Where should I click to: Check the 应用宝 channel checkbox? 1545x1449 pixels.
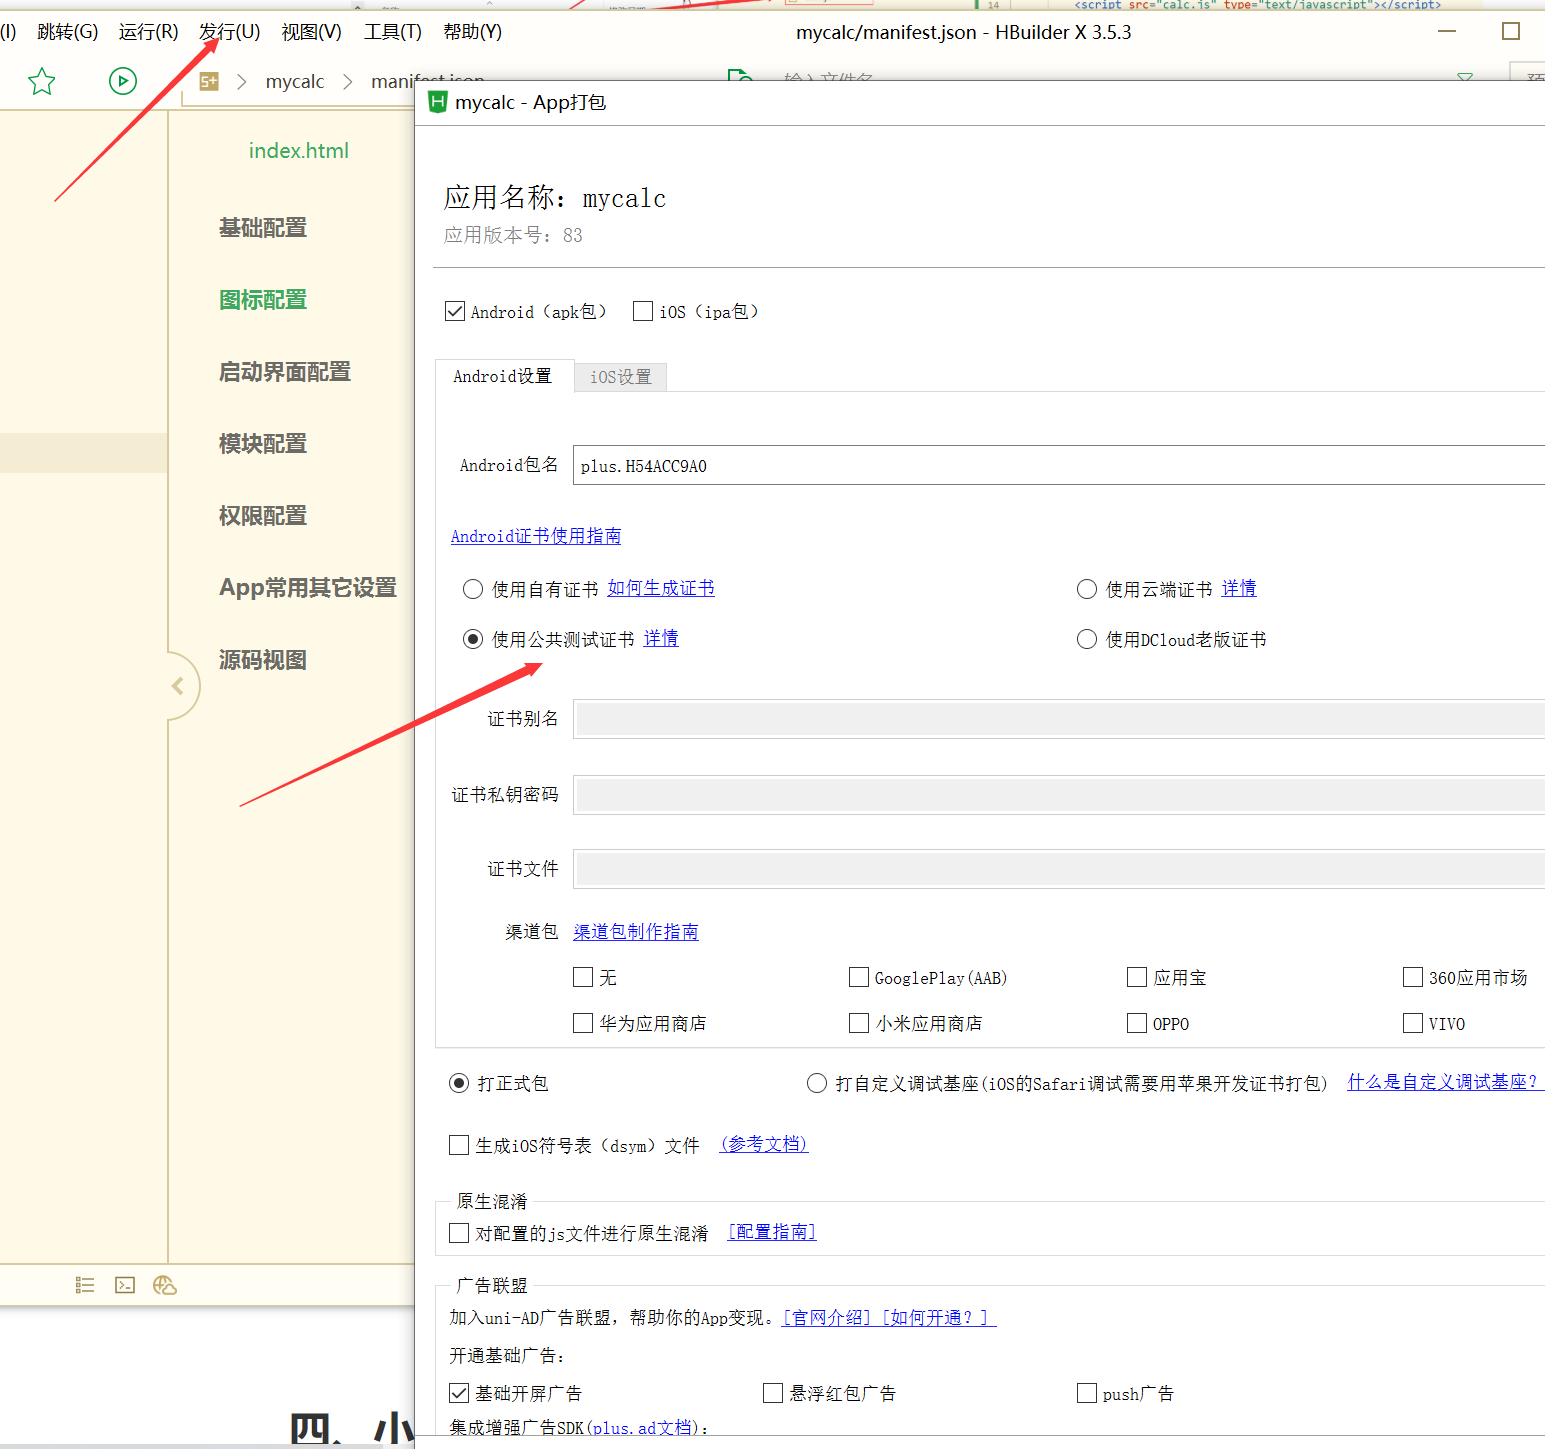pos(1137,977)
